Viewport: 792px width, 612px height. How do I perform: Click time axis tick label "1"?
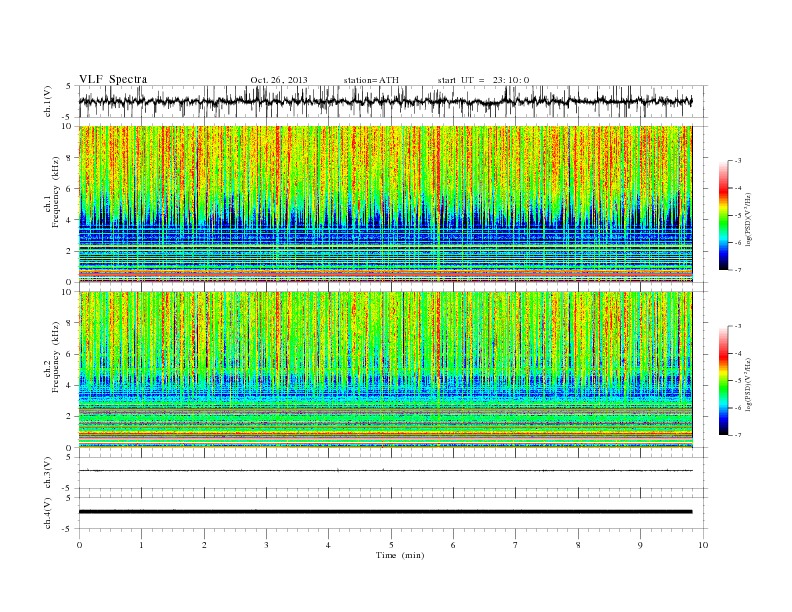(141, 545)
